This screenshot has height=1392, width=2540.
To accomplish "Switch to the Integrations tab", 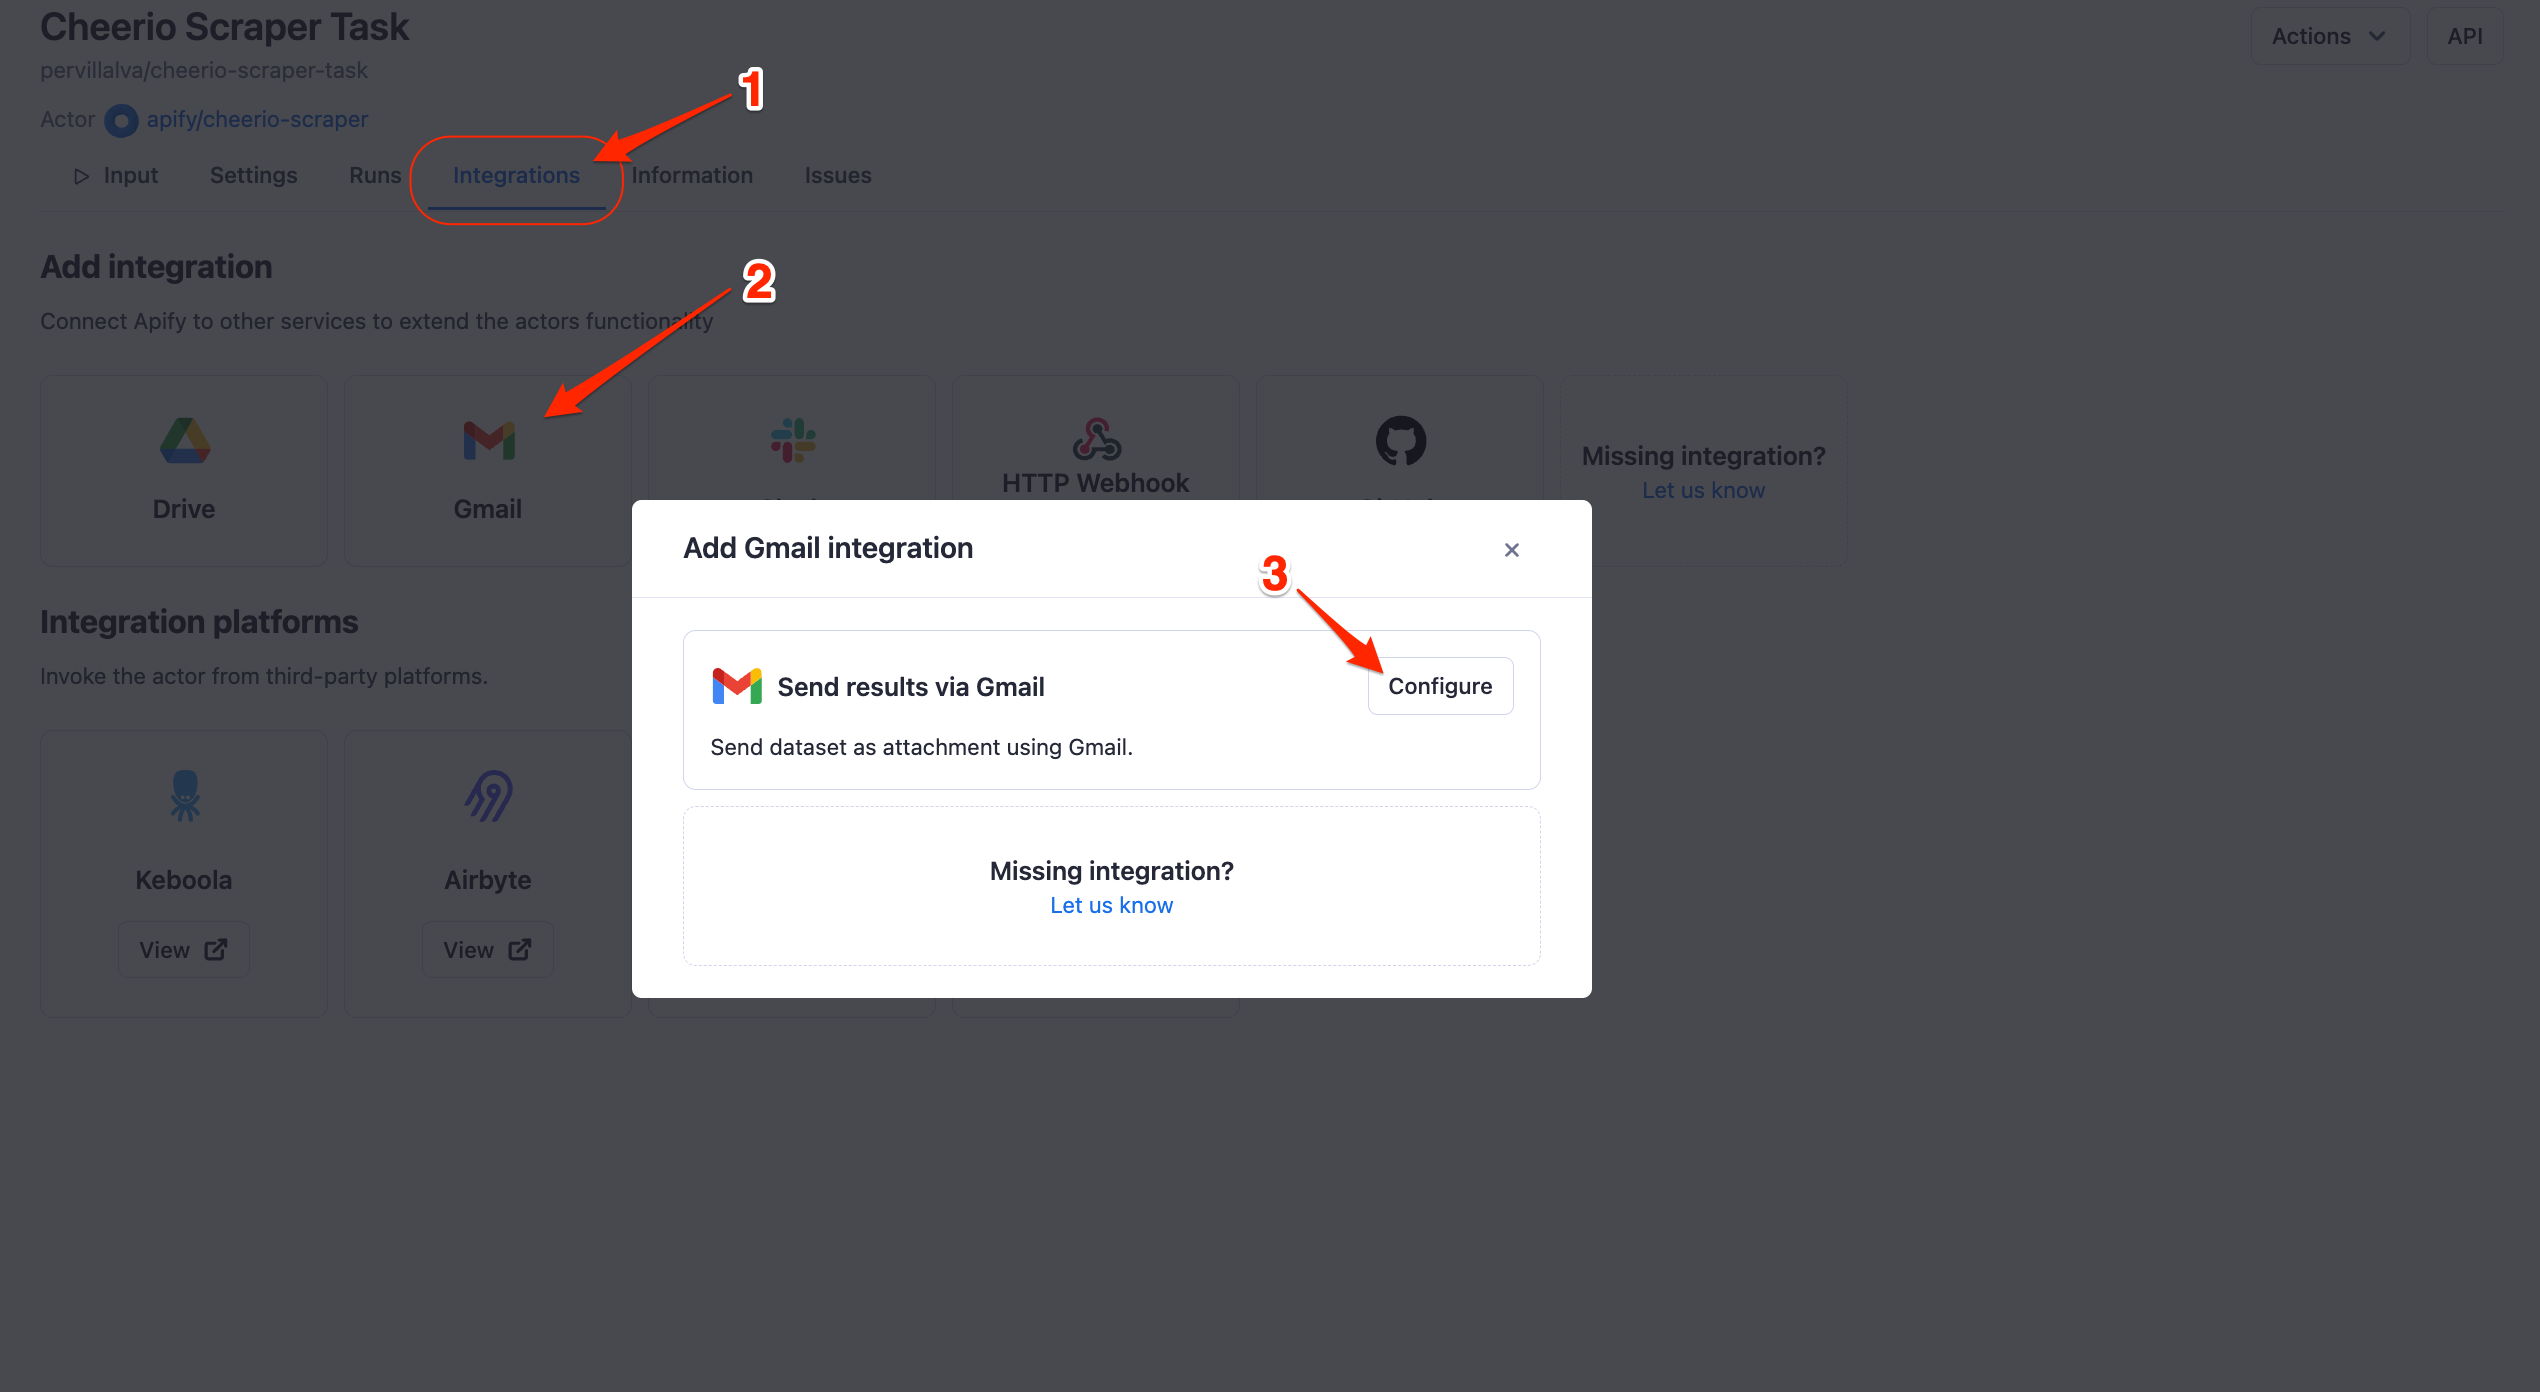I will [x=518, y=175].
